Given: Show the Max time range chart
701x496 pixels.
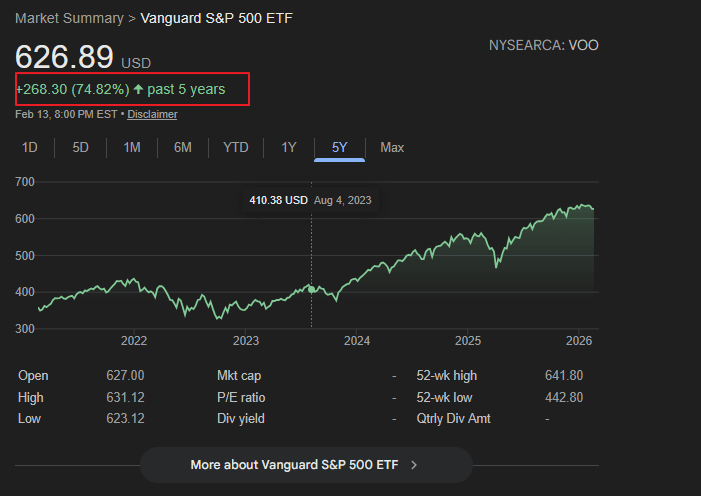Looking at the screenshot, I should pyautogui.click(x=392, y=147).
